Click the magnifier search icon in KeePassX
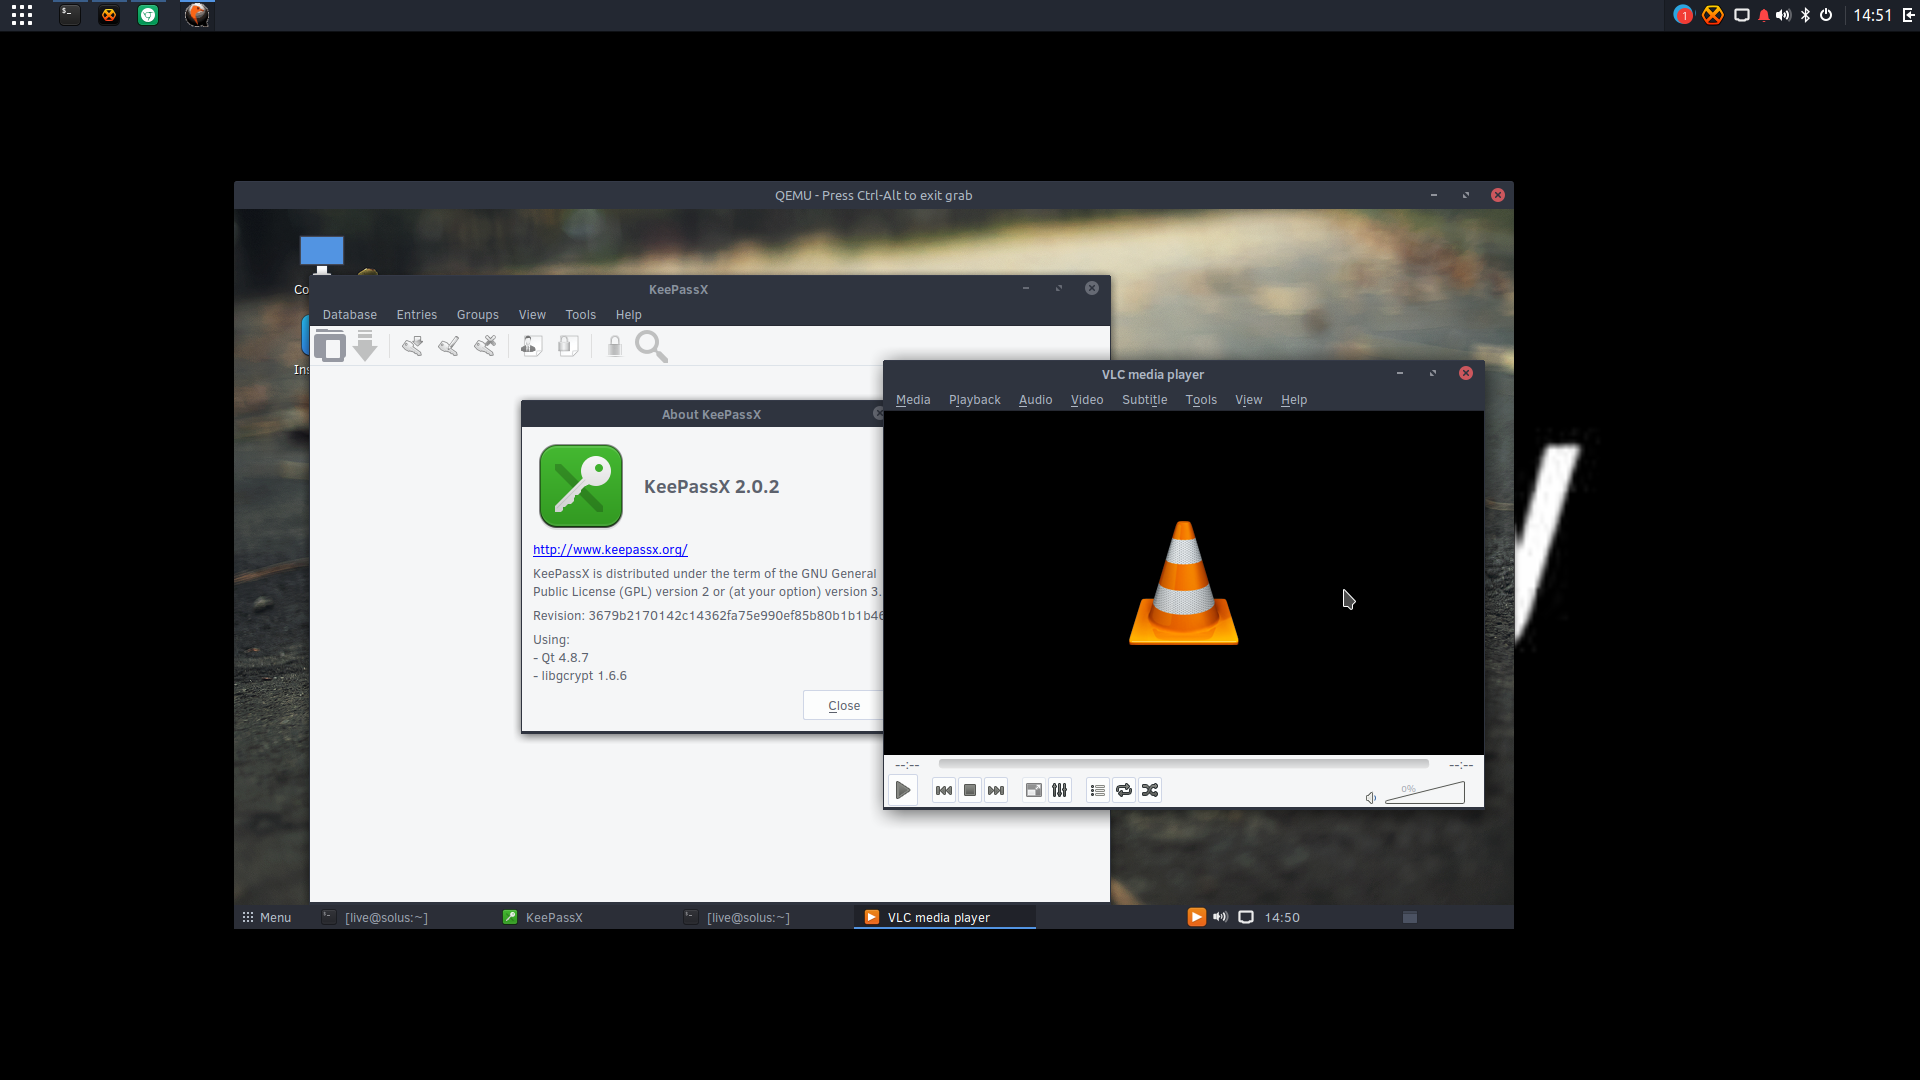This screenshot has height=1080, width=1920. (651, 346)
